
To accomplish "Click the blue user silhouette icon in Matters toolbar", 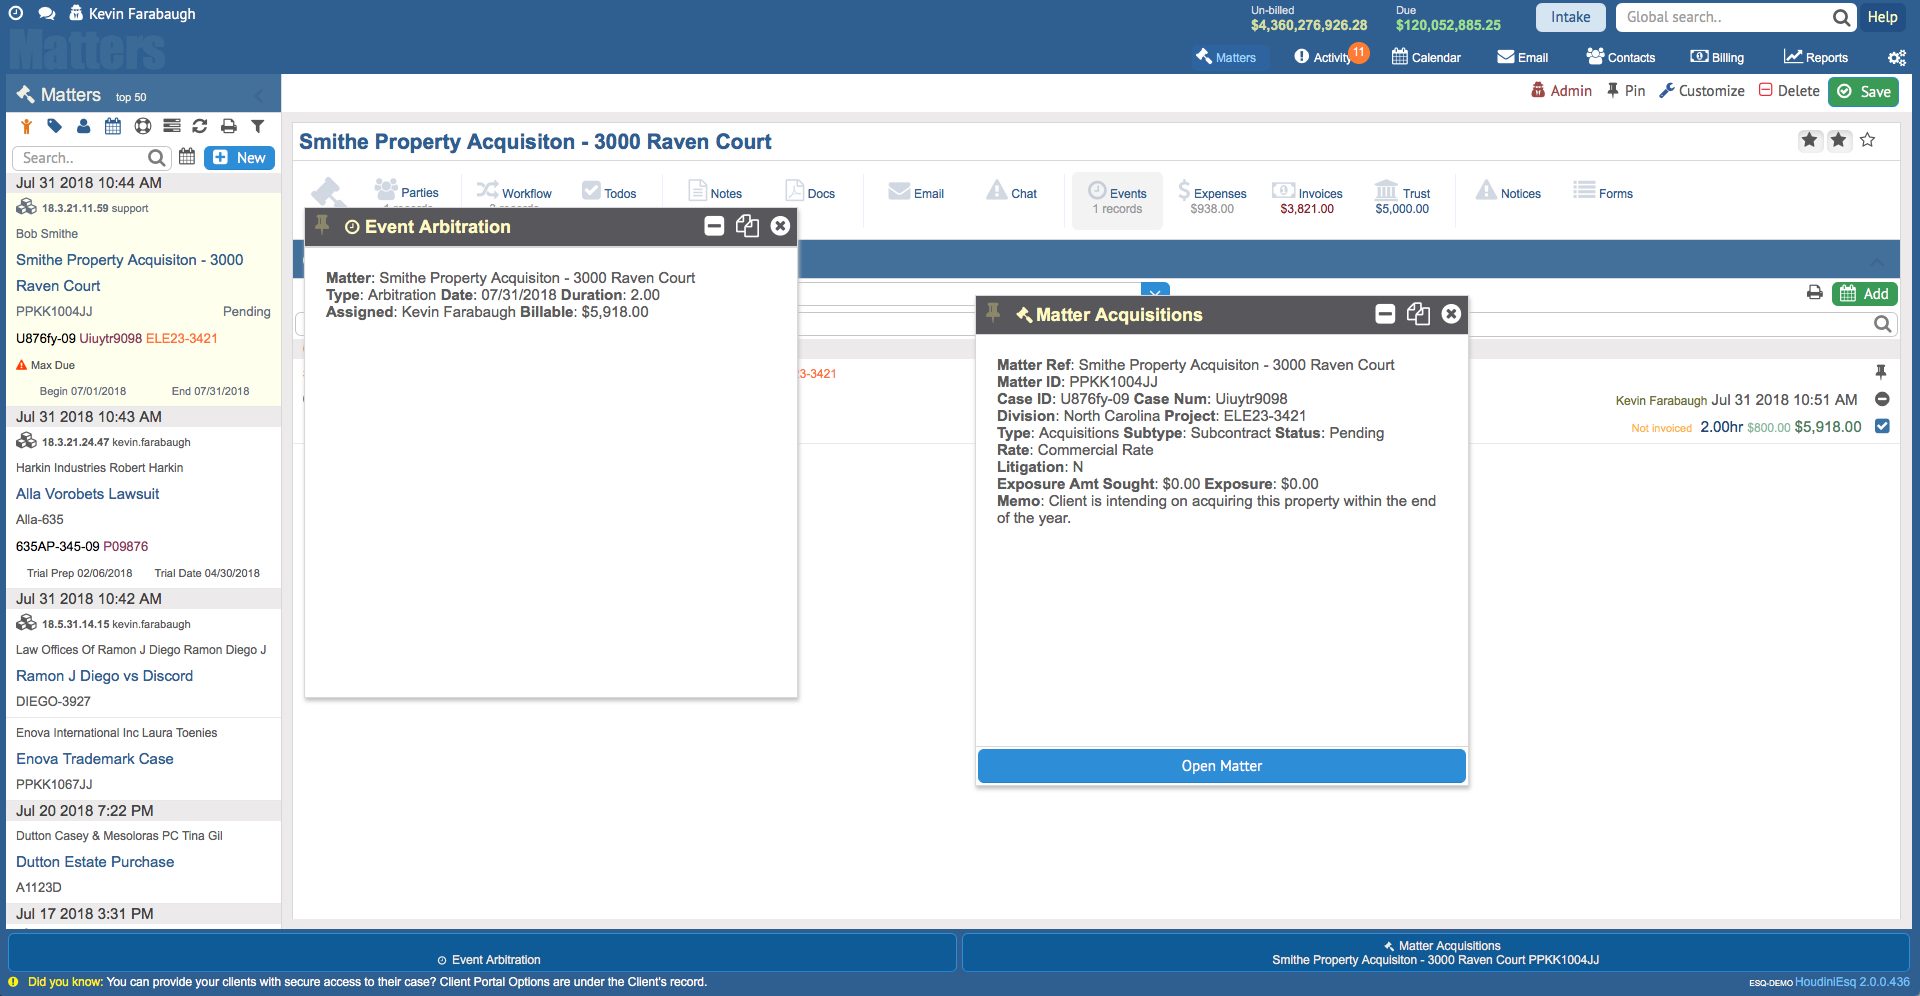I will pyautogui.click(x=84, y=126).
